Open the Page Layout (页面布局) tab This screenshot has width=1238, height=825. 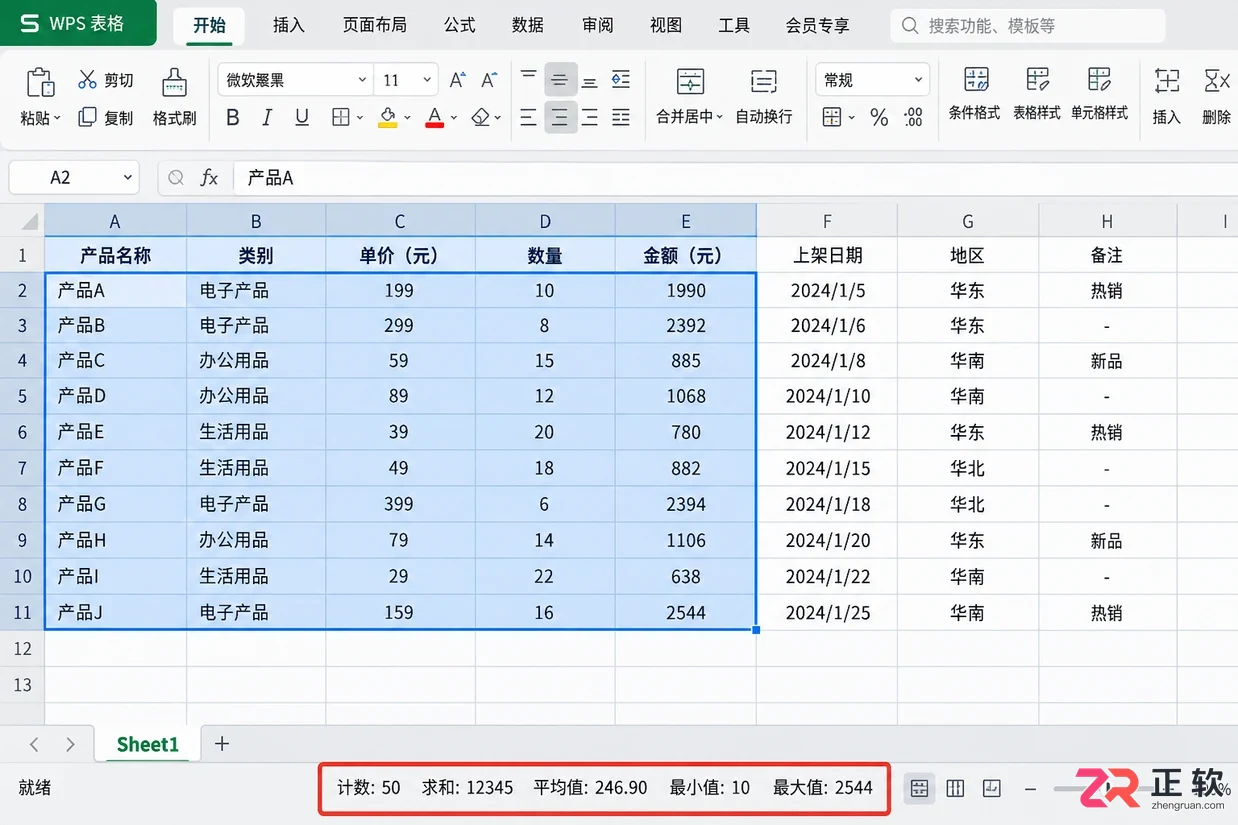click(x=375, y=25)
